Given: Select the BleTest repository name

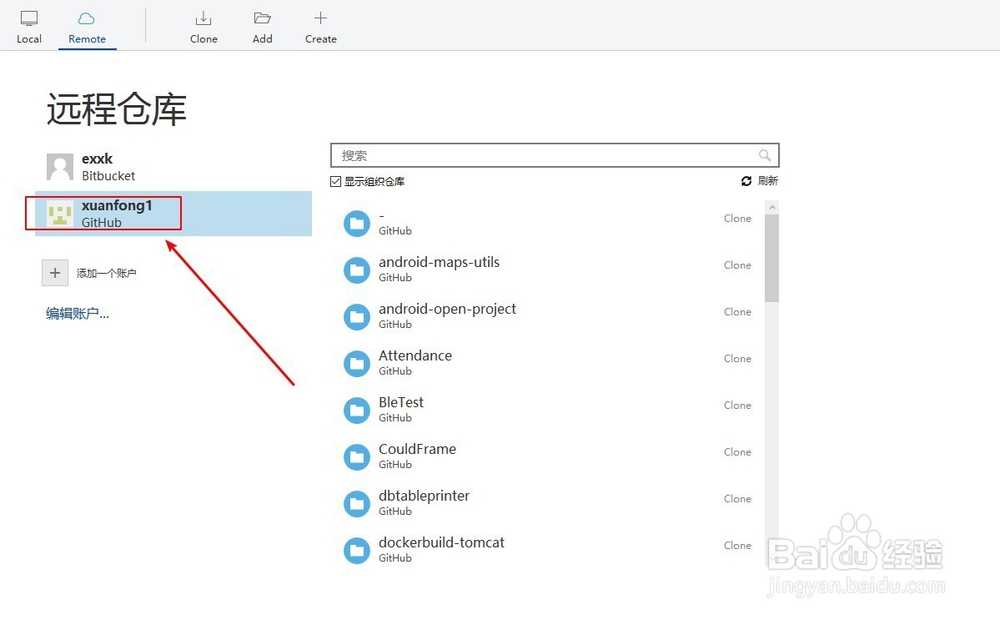Looking at the screenshot, I should [401, 402].
